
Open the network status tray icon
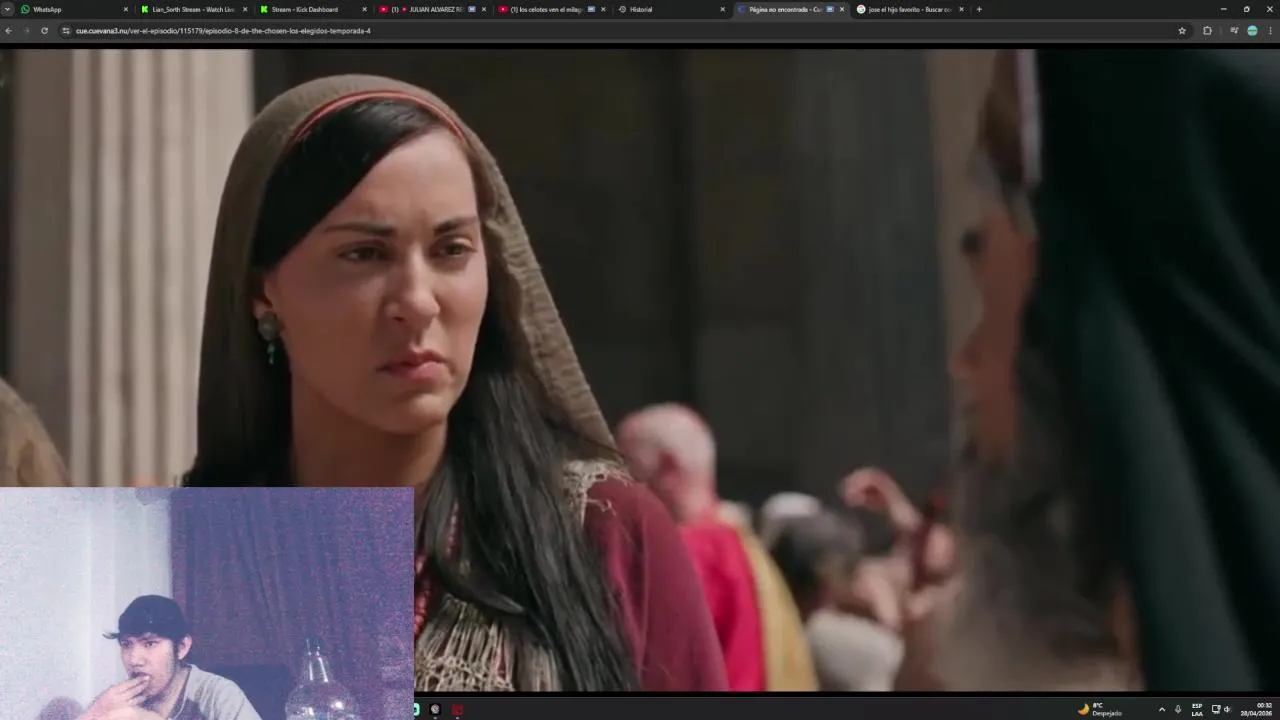click(x=1216, y=709)
